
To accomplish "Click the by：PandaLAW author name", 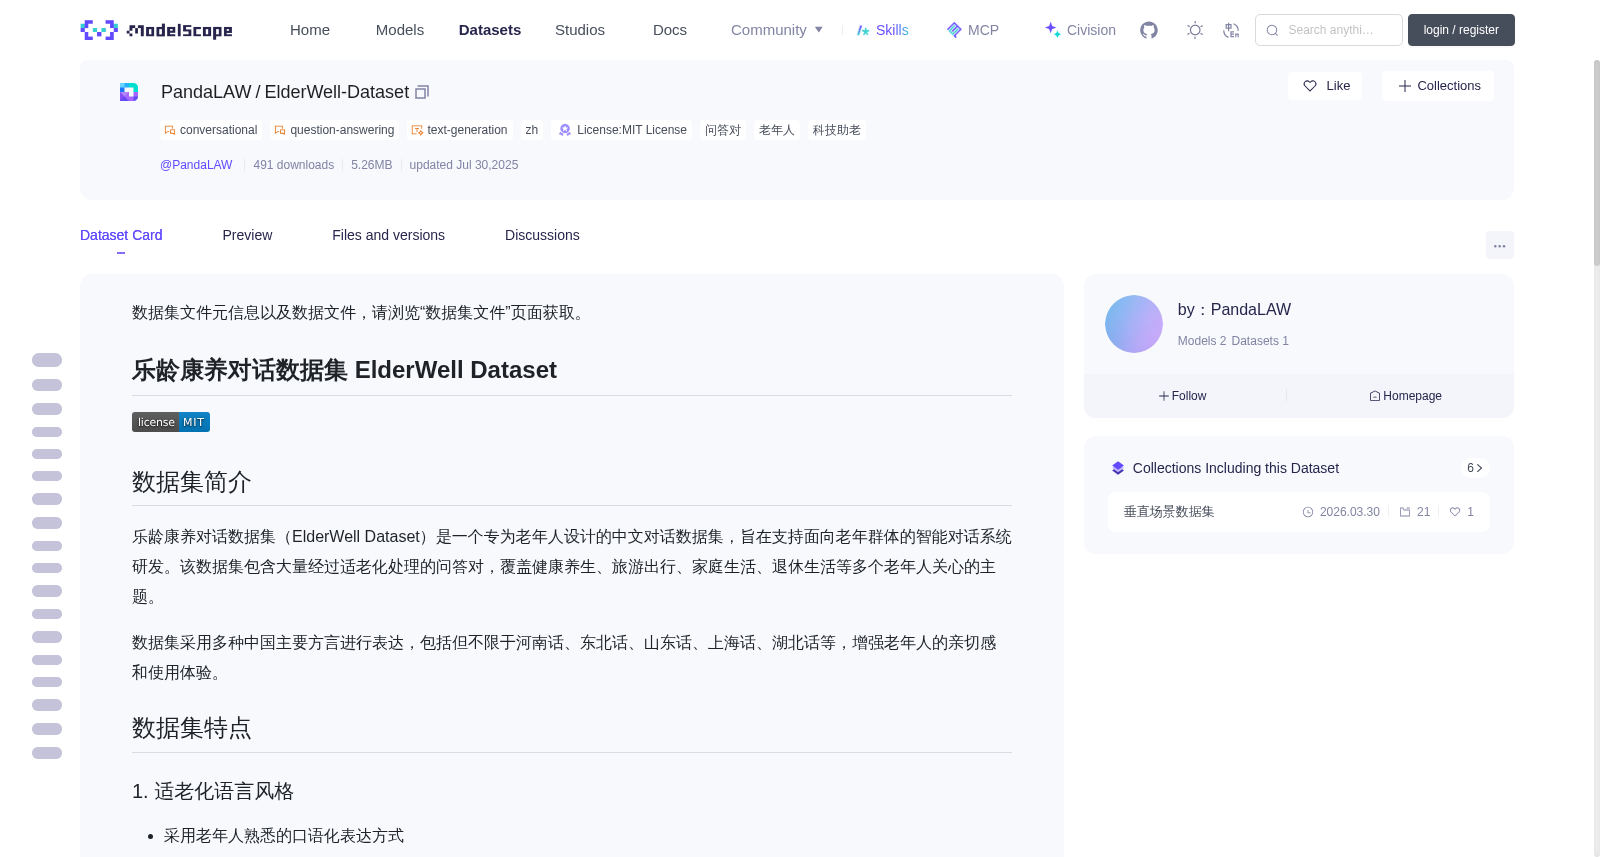I will pyautogui.click(x=1234, y=310).
